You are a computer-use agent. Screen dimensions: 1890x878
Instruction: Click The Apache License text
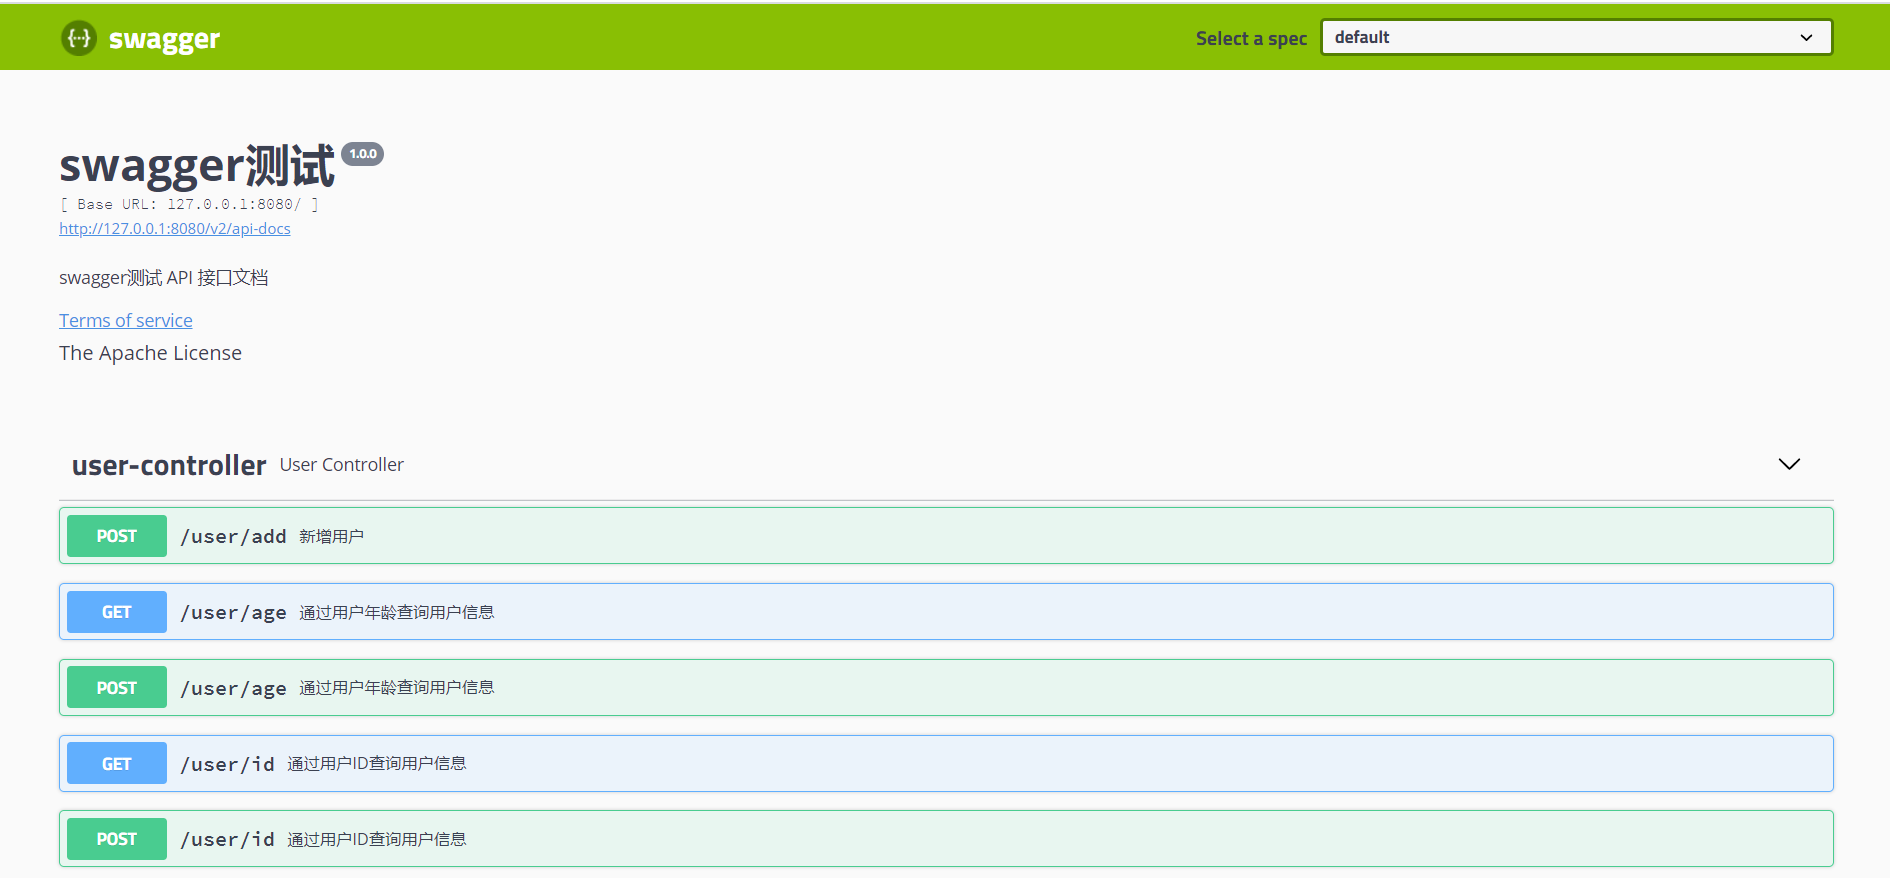[150, 353]
